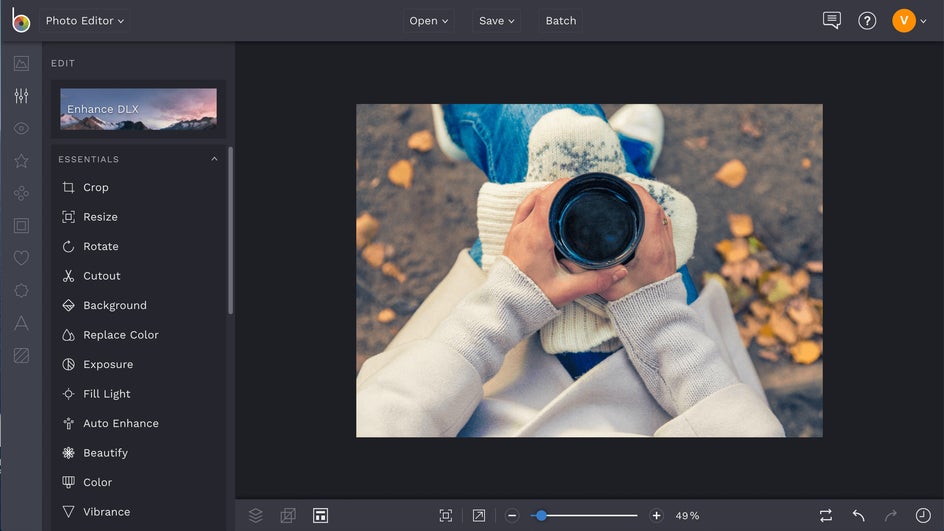Image resolution: width=944 pixels, height=531 pixels.
Task: Choose Replace Color from Essentials list
Action: coord(120,335)
